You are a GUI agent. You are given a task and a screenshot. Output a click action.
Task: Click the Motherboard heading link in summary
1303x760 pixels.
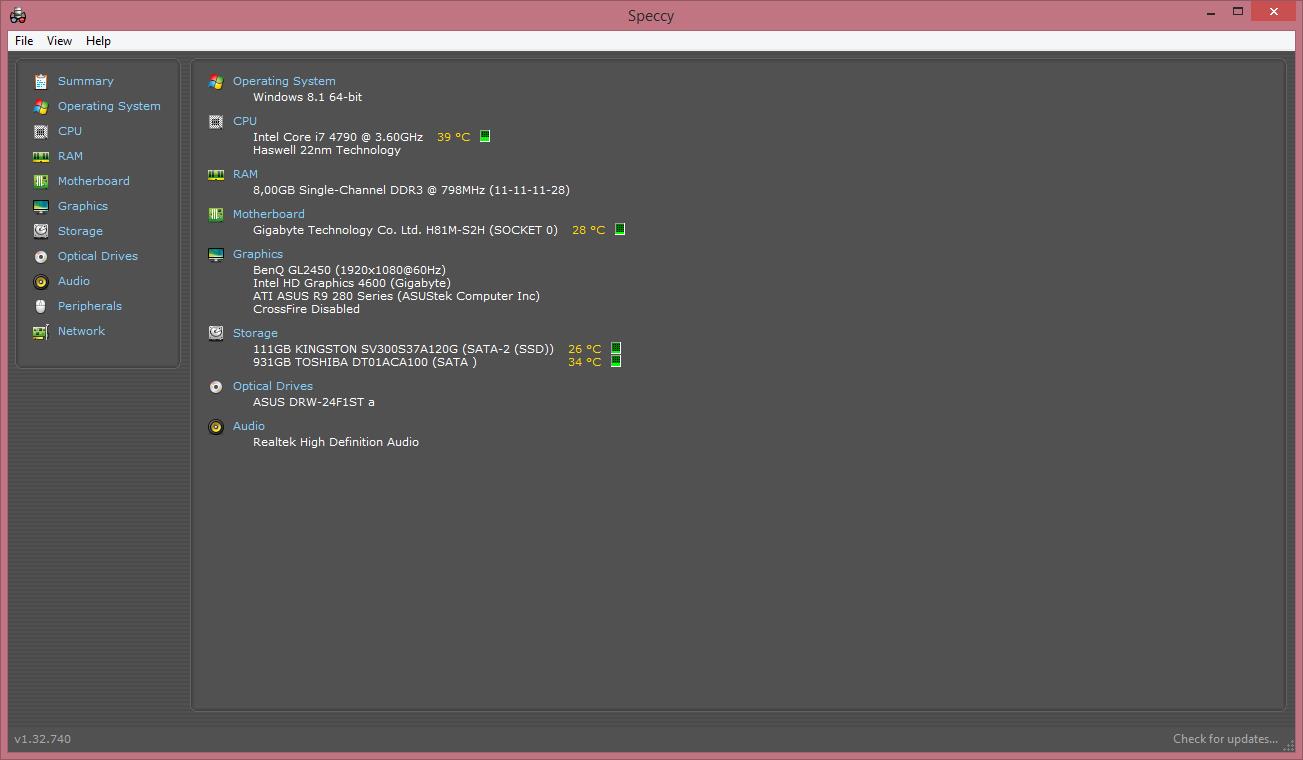pyautogui.click(x=269, y=214)
